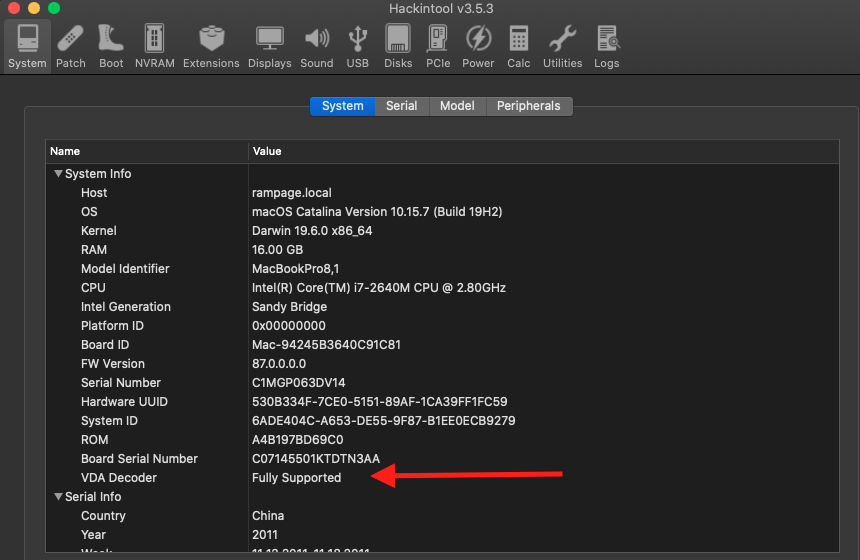Open the Utilities section

point(563,47)
